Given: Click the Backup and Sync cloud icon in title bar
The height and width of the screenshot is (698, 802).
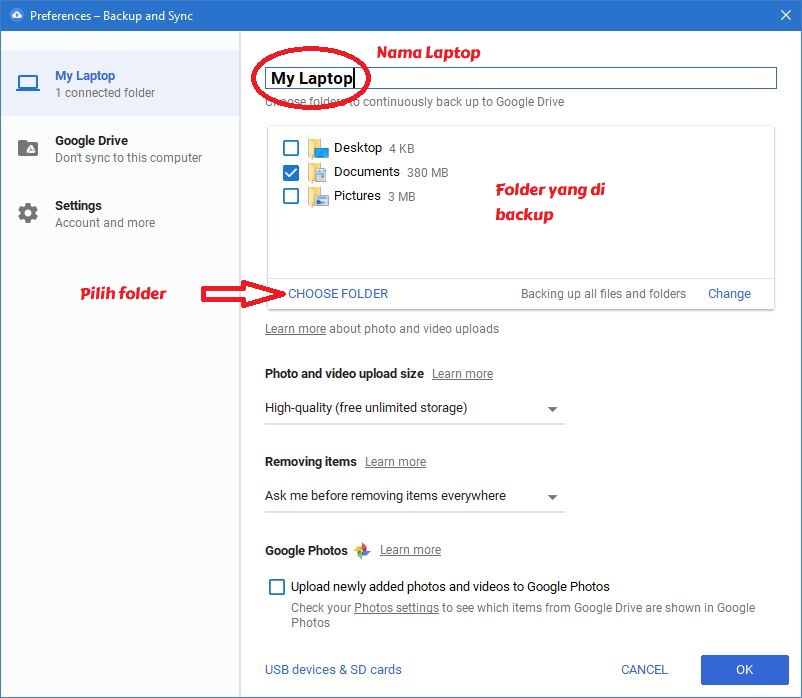Looking at the screenshot, I should [17, 15].
